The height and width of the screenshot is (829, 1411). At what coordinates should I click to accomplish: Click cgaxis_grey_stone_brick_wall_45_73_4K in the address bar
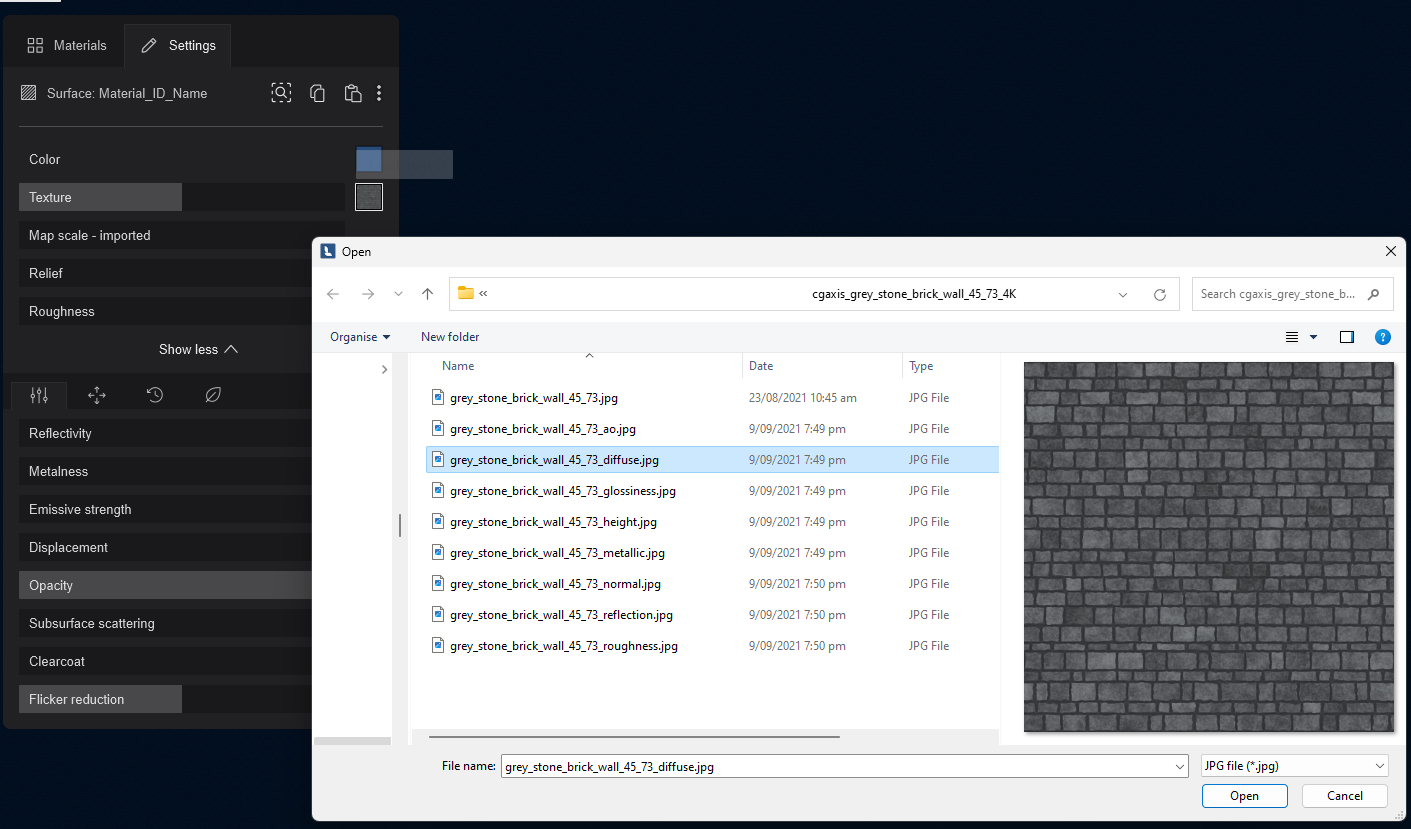pos(914,294)
